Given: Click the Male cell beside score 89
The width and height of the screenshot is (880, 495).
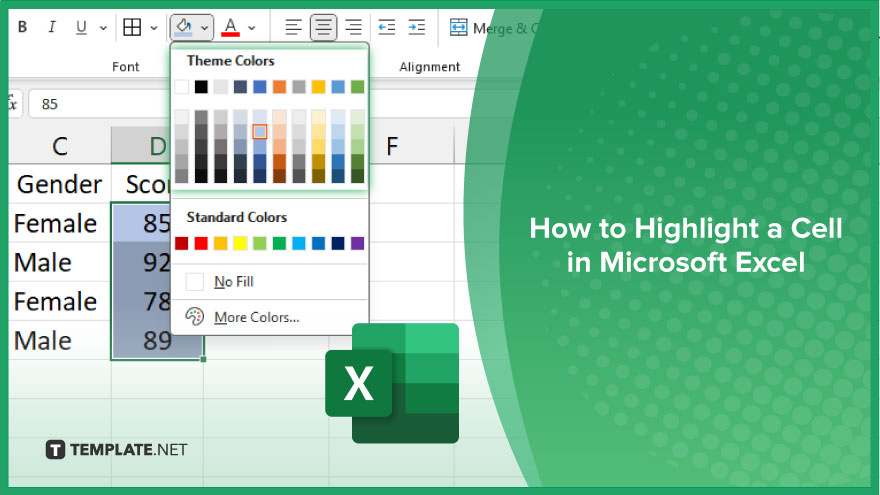Looking at the screenshot, I should tap(60, 341).
